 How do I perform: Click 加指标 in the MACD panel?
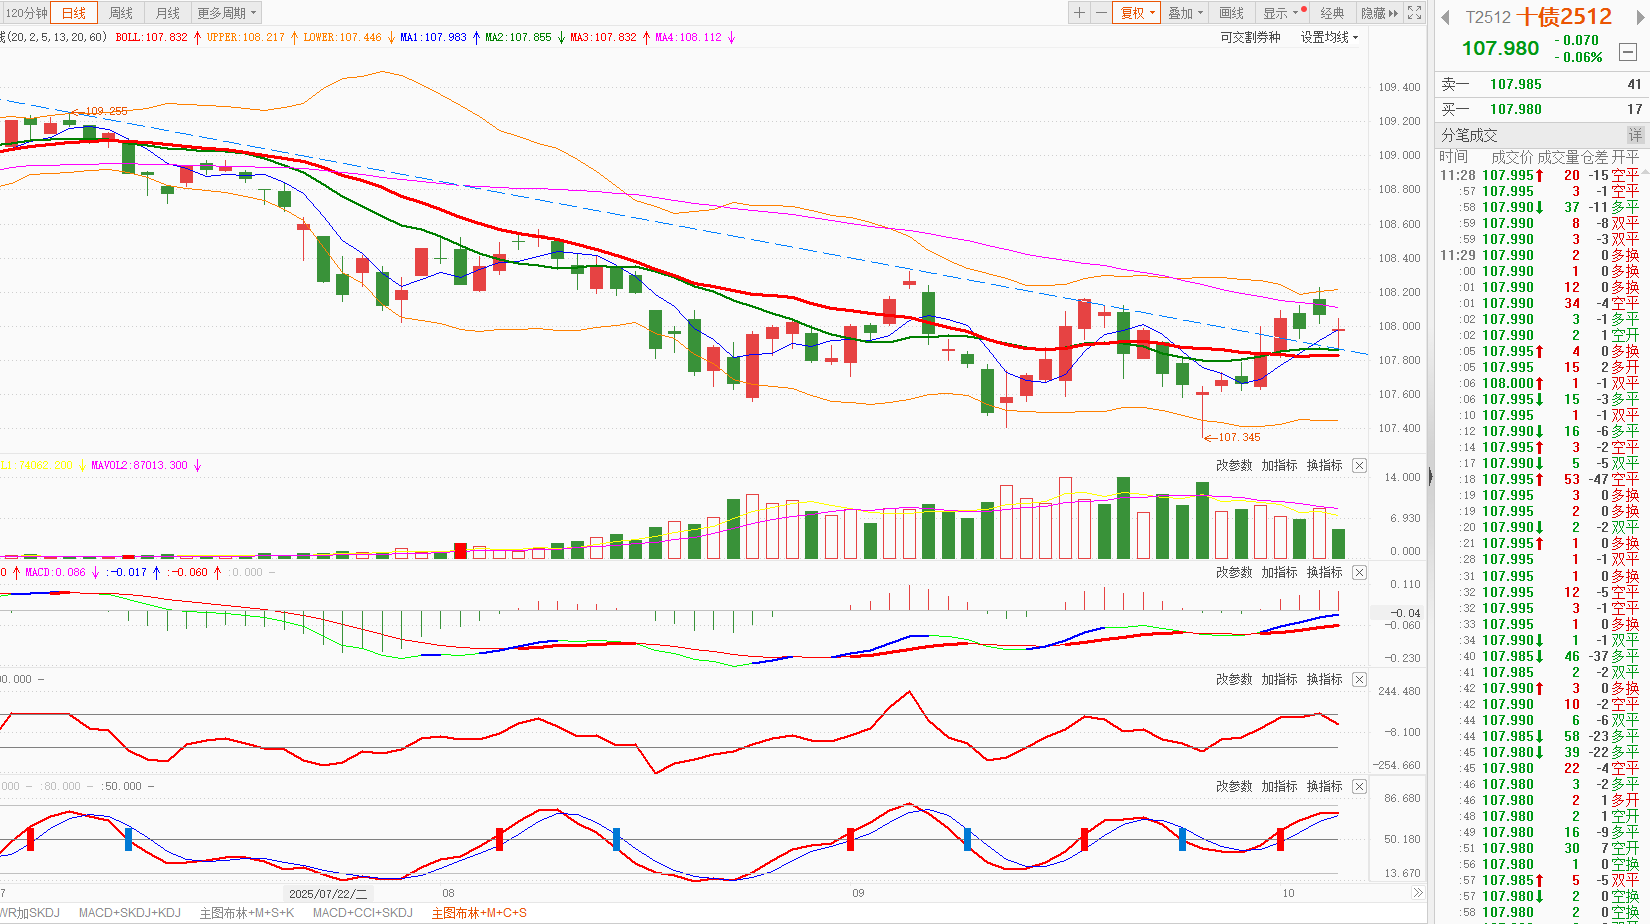[x=1279, y=572]
